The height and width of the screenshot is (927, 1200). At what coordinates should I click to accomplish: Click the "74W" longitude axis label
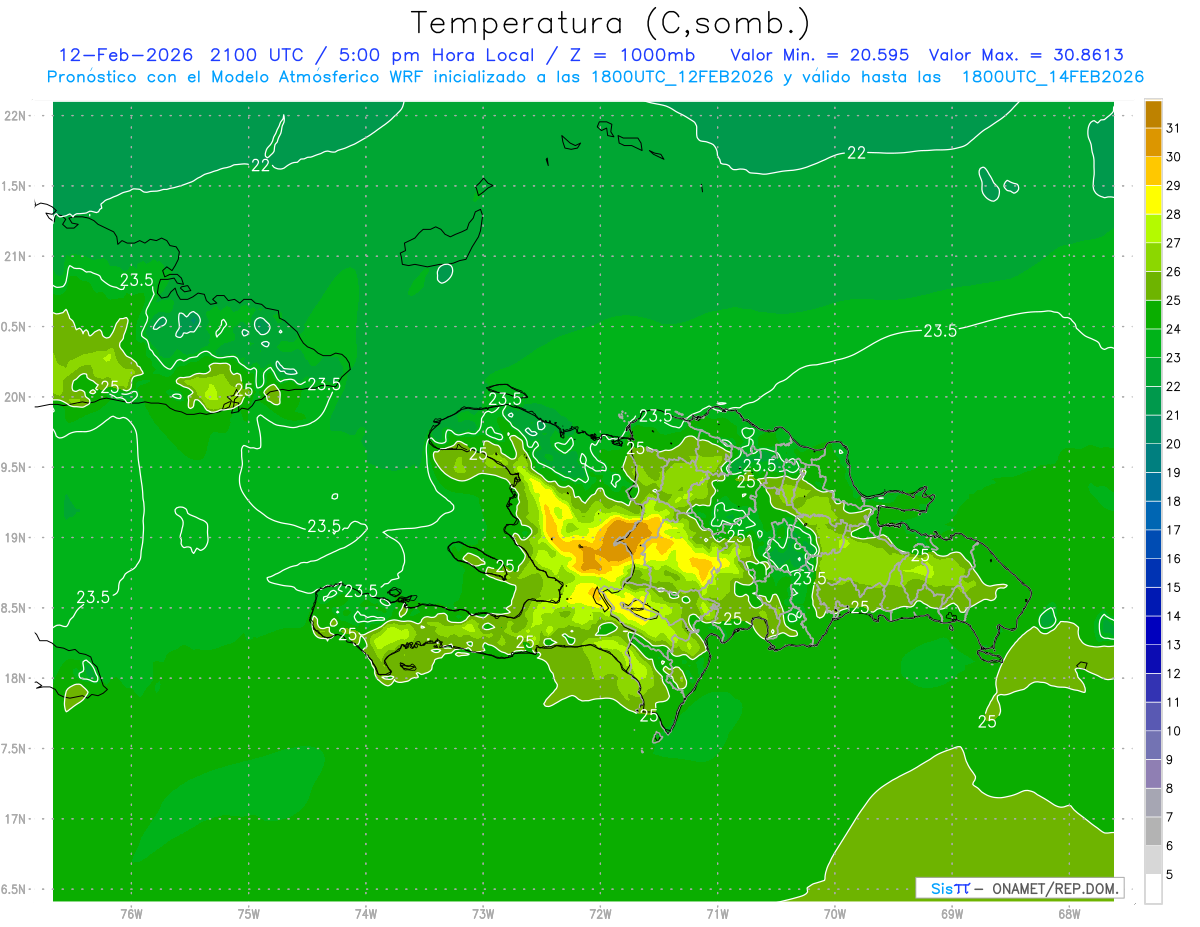[366, 913]
